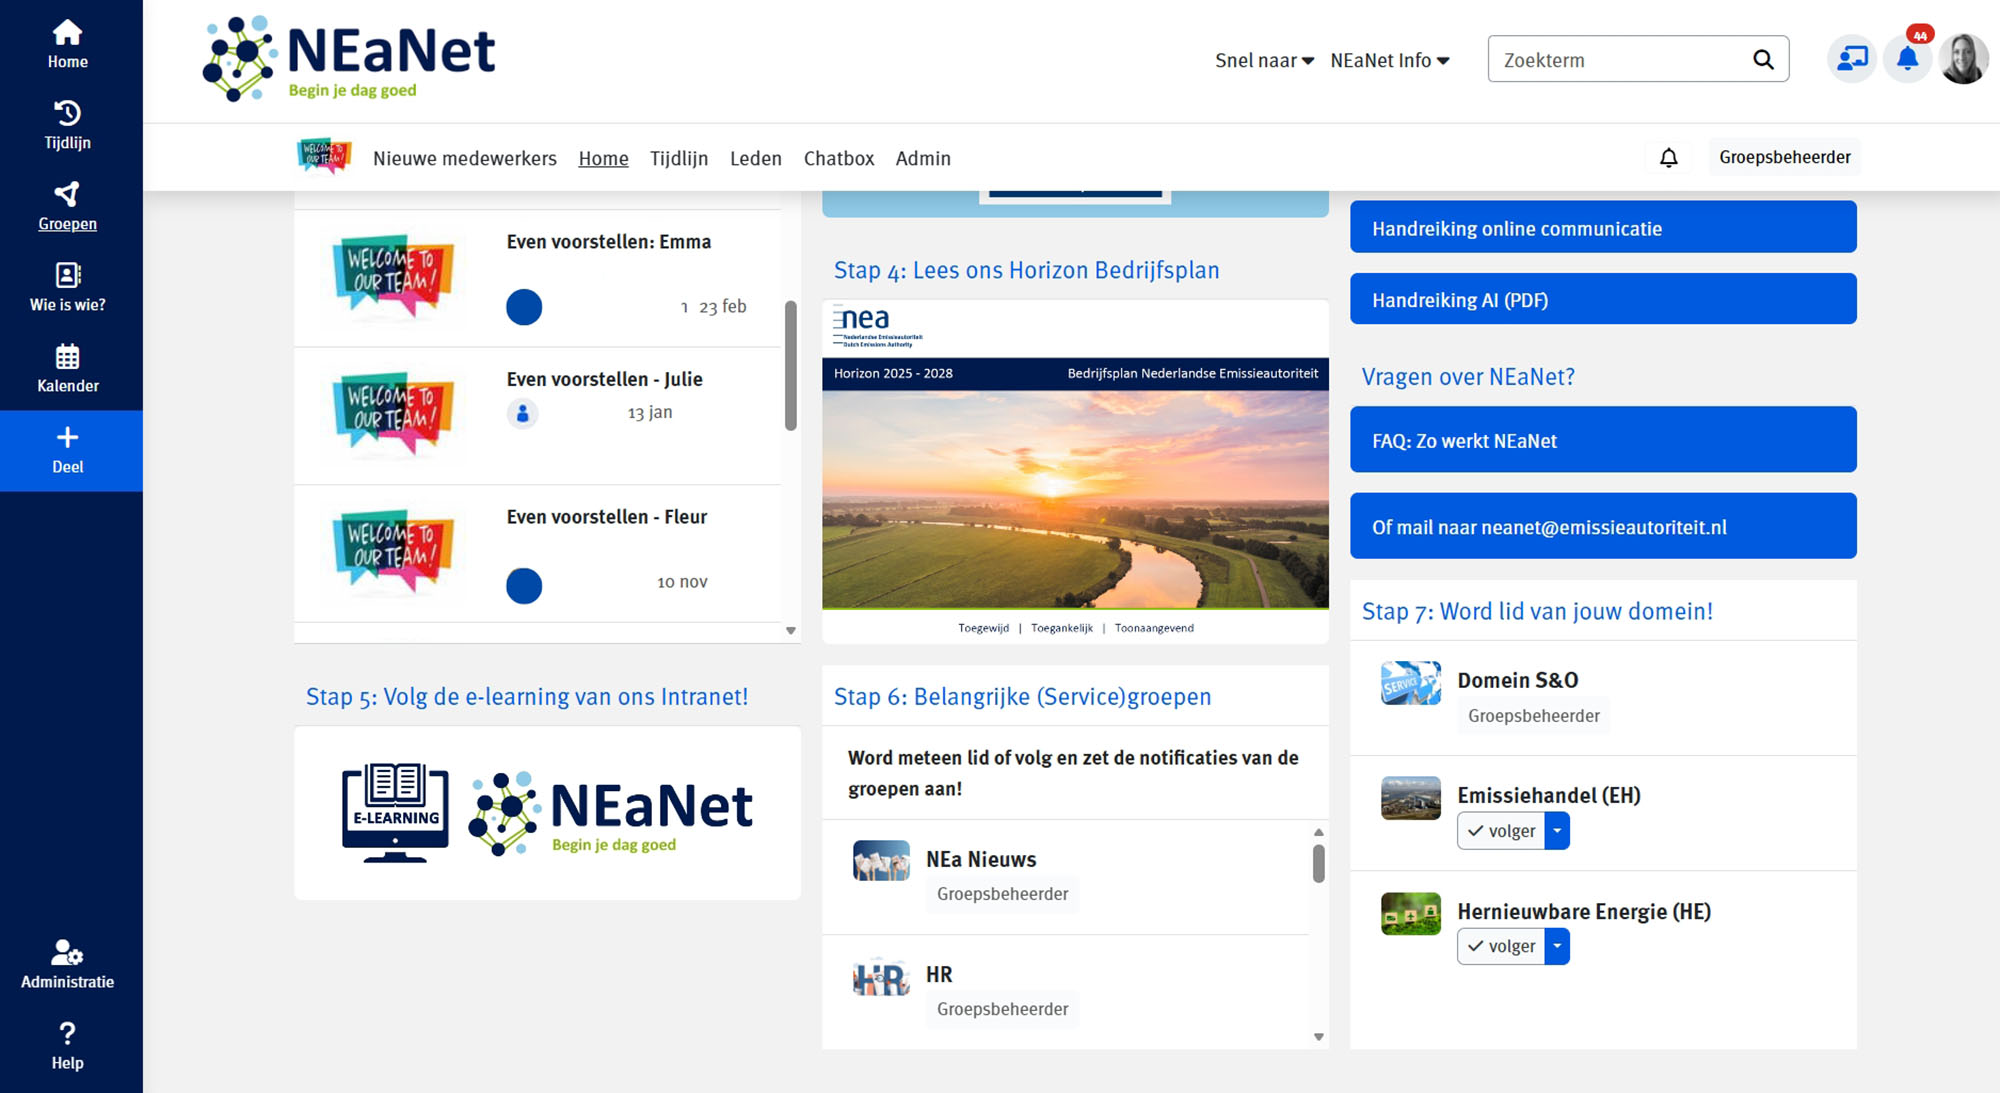Click the Deel plus button
The height and width of the screenshot is (1093, 2000).
pos(67,450)
